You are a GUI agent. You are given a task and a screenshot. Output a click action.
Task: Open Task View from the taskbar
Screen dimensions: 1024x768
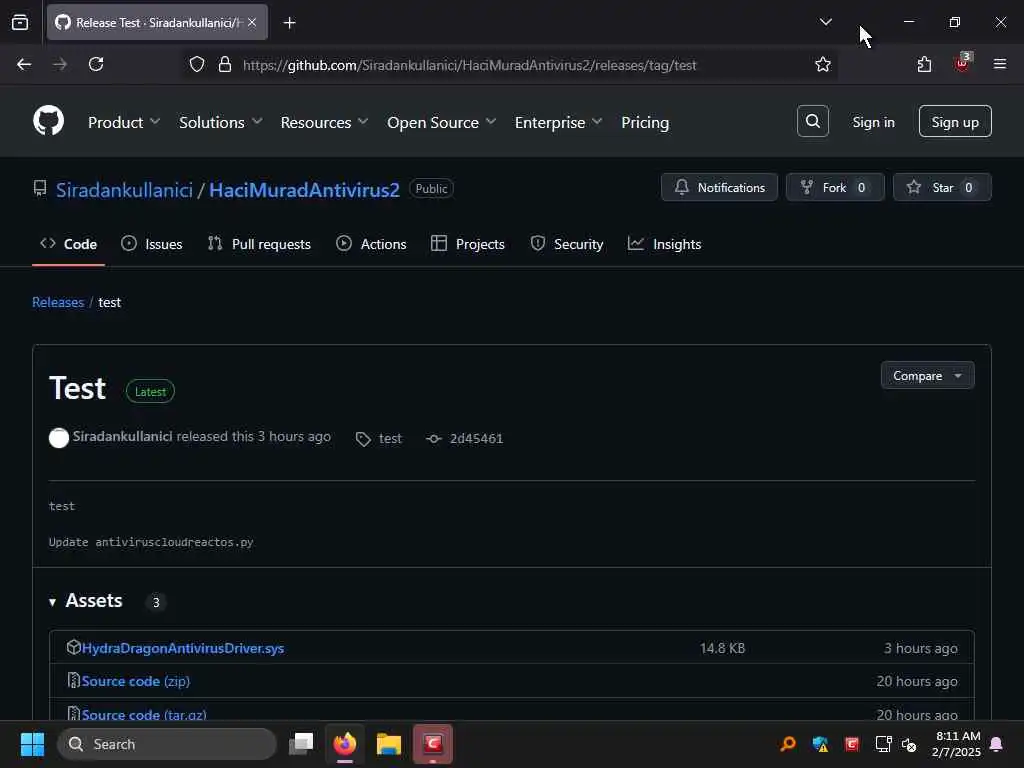coord(301,743)
